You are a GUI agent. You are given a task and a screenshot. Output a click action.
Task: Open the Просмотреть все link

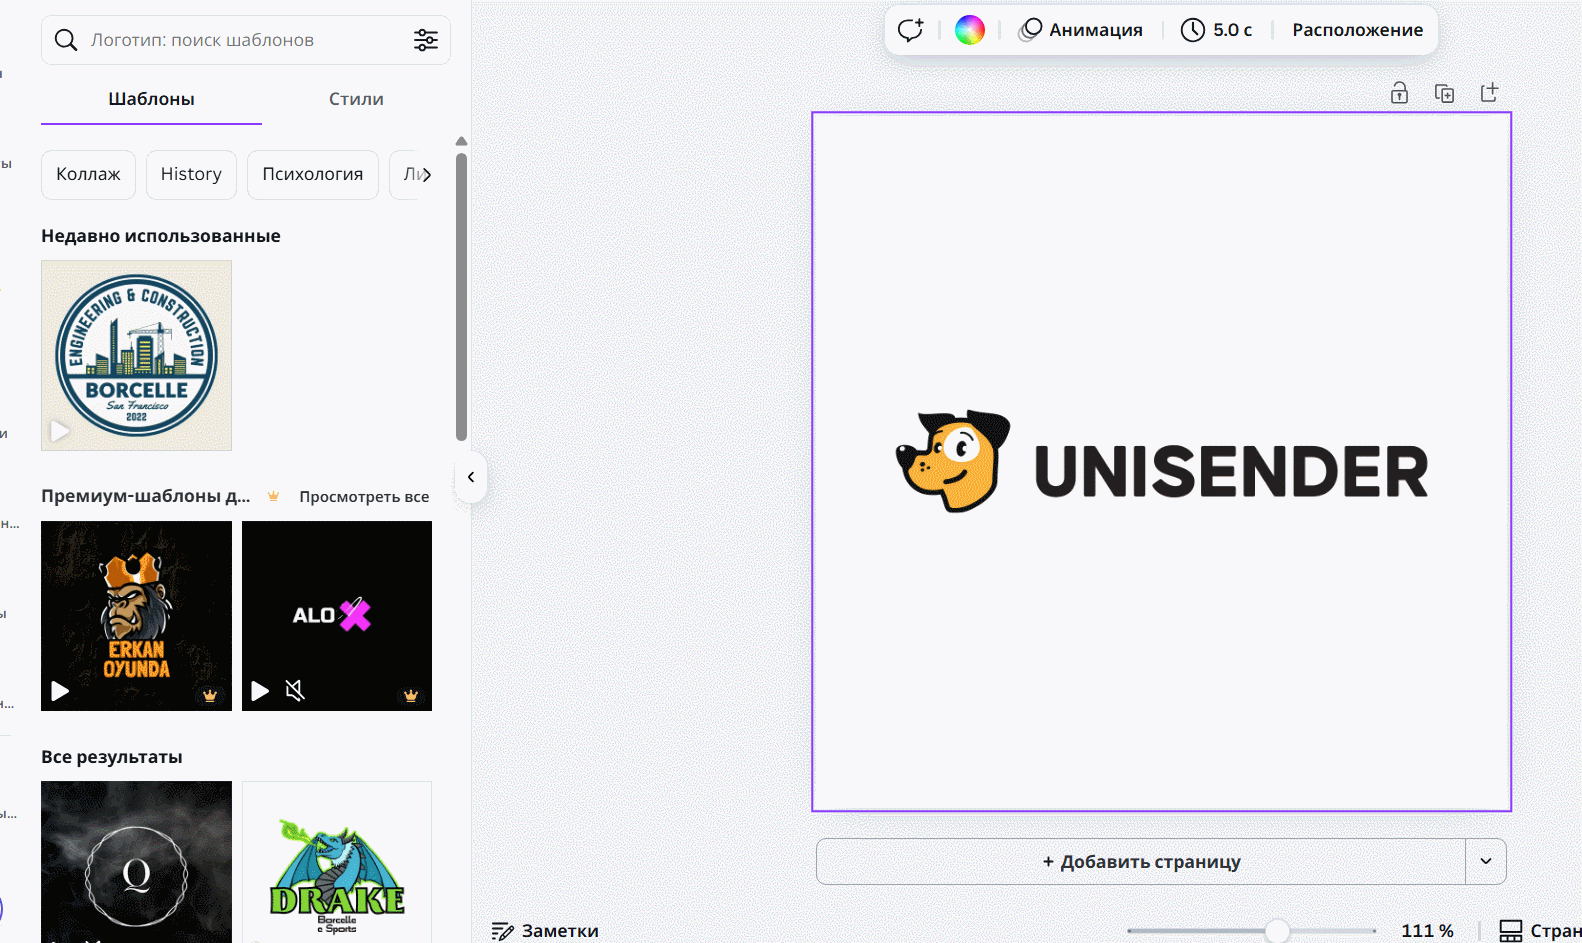(364, 497)
